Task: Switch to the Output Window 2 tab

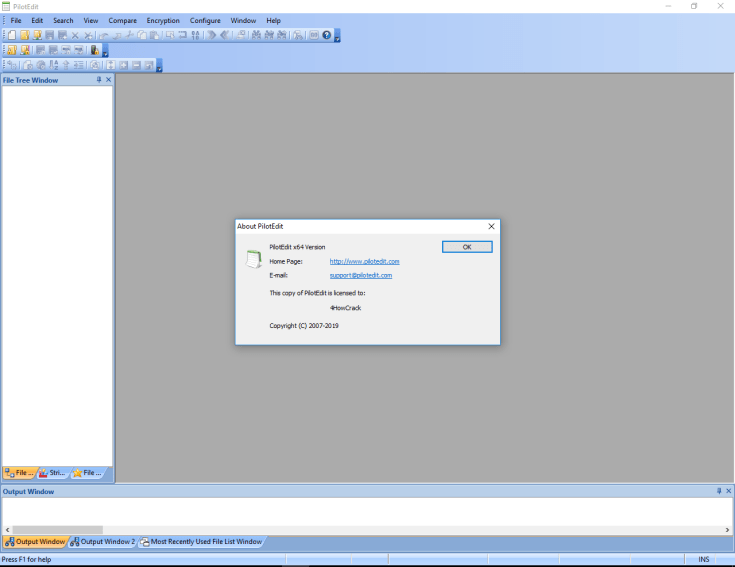Action: (103, 542)
